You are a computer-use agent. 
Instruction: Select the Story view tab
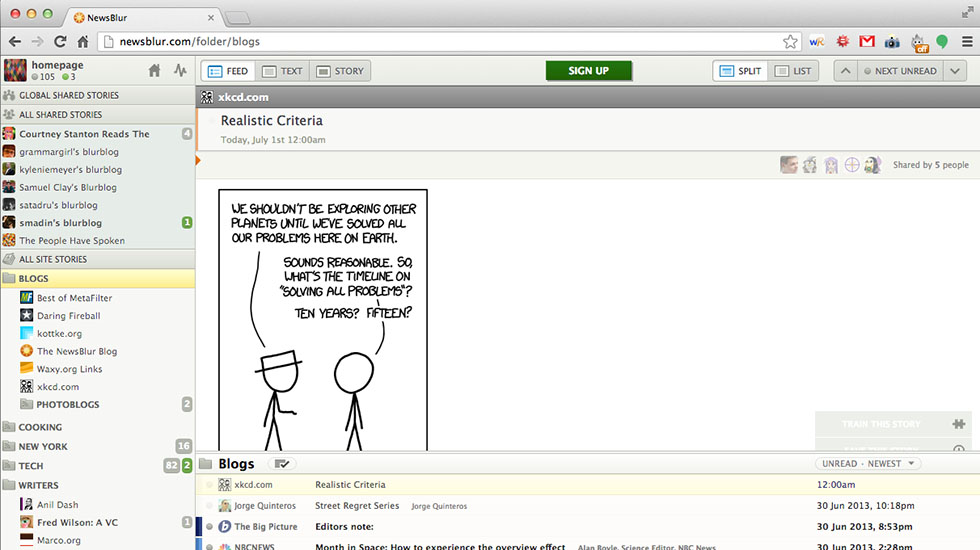pyautogui.click(x=340, y=71)
